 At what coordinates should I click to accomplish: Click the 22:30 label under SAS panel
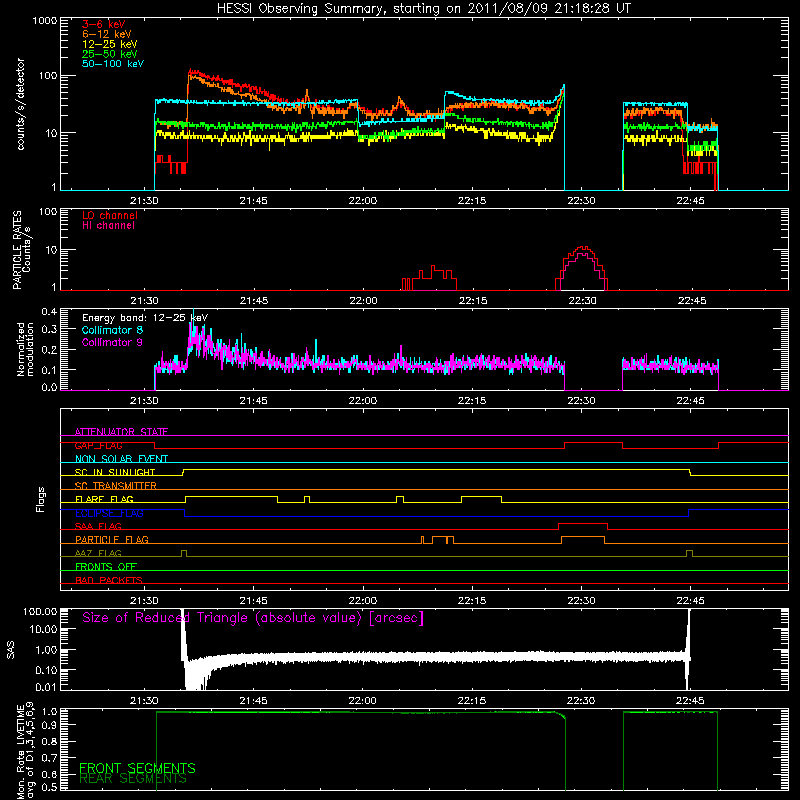point(581,701)
